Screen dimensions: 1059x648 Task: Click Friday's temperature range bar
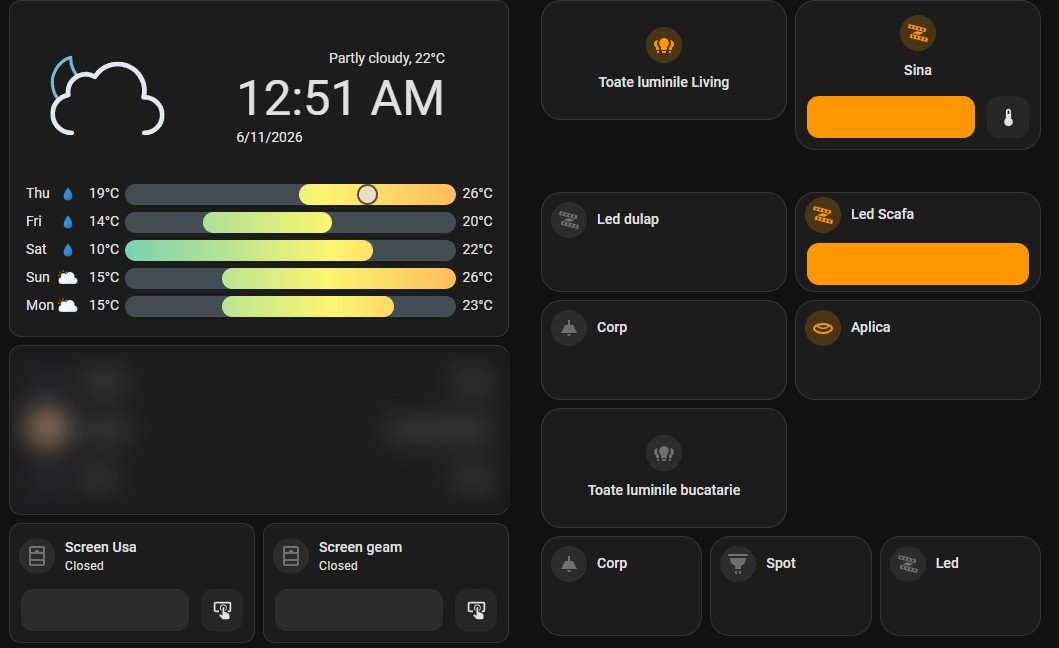[x=290, y=222]
